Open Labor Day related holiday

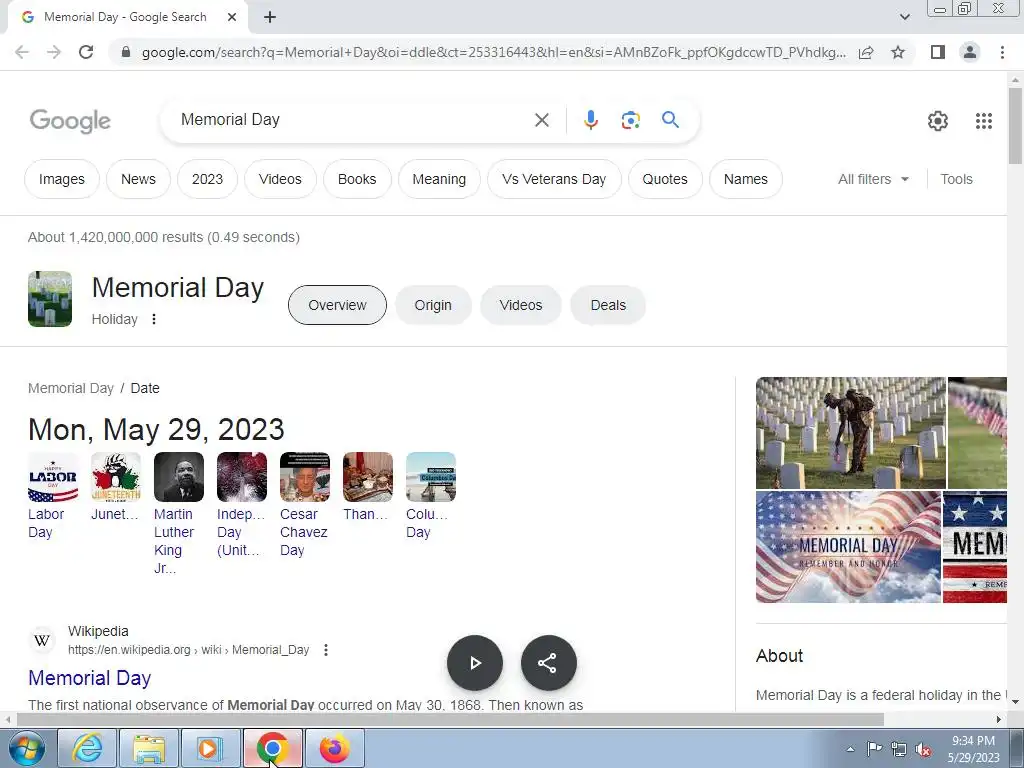[53, 496]
